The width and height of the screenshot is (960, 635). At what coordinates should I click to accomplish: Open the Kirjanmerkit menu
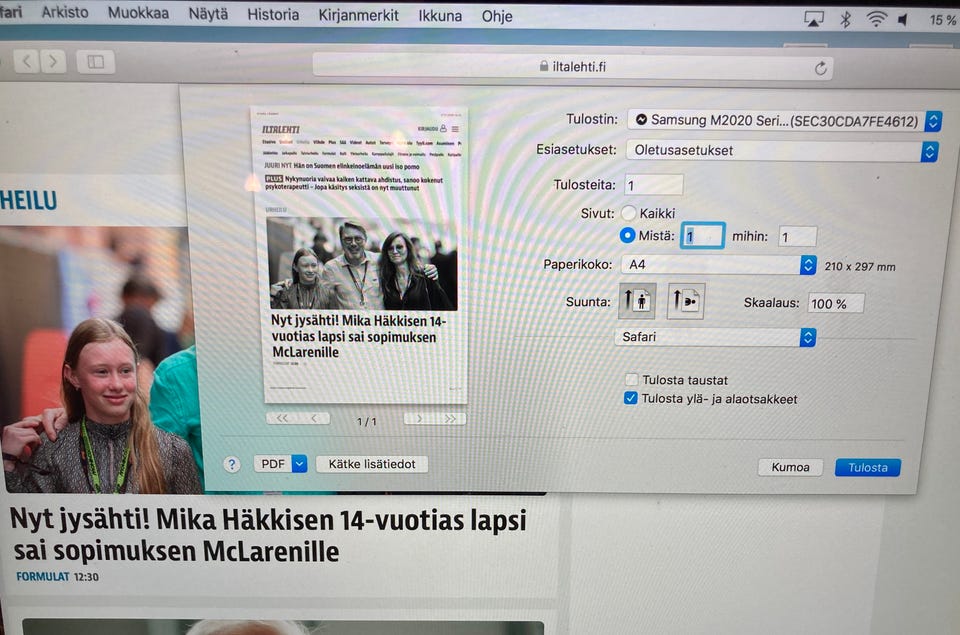[x=358, y=15]
